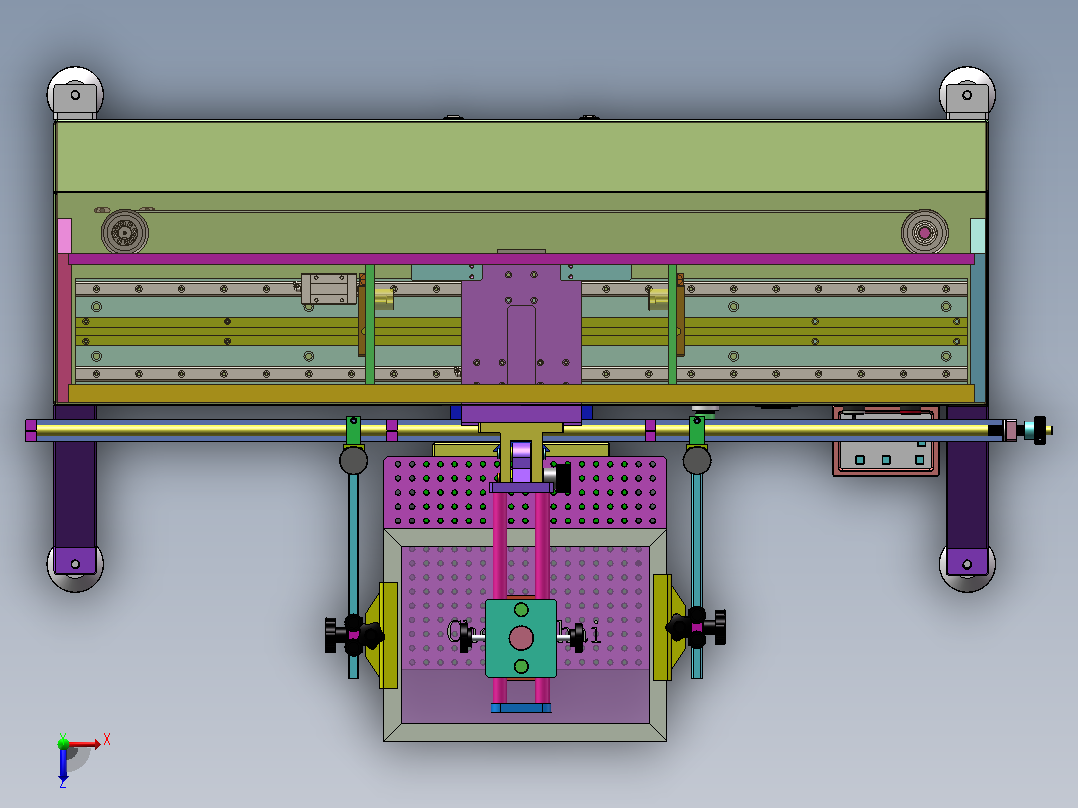Click the red X axis of the triad
Image resolution: width=1078 pixels, height=808 pixels.
coord(84,743)
